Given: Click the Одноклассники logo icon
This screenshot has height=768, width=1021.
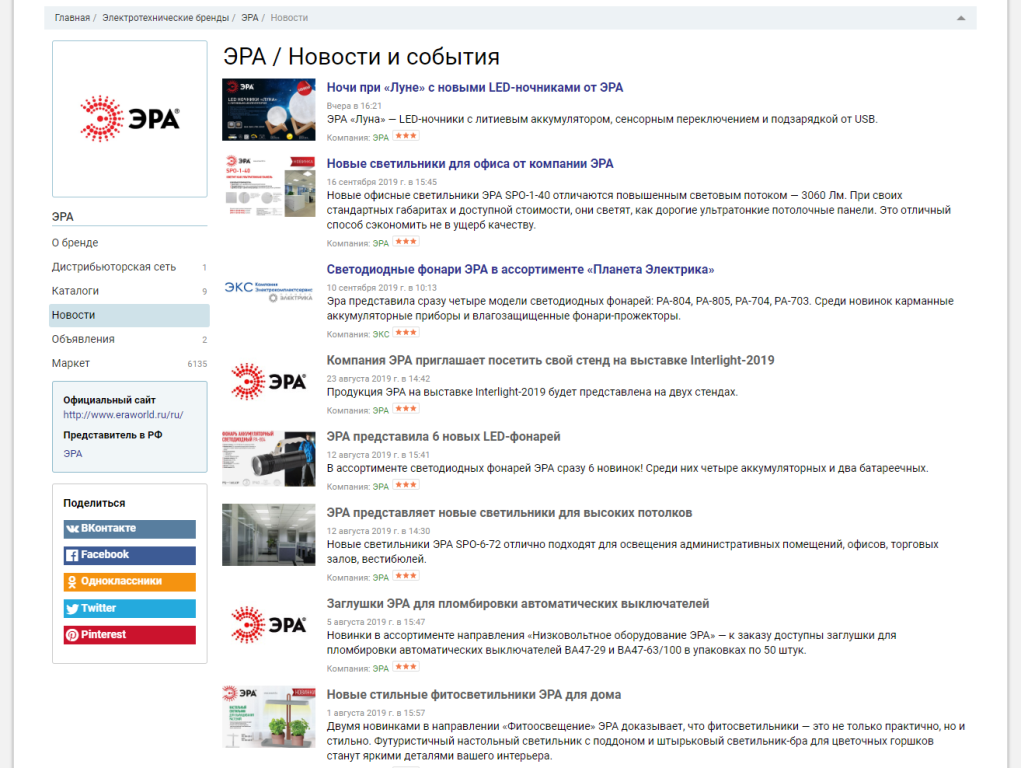Looking at the screenshot, I should click(x=72, y=582).
